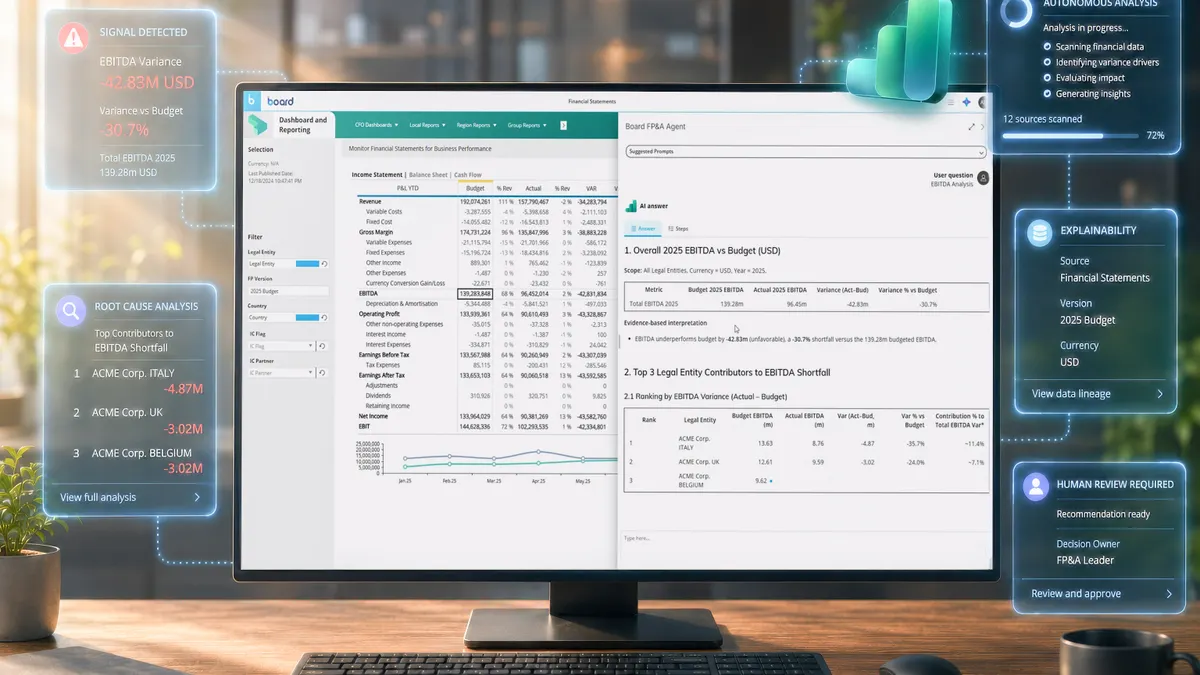
Task: Switch to the Balance Sheet tab
Action: 429,175
